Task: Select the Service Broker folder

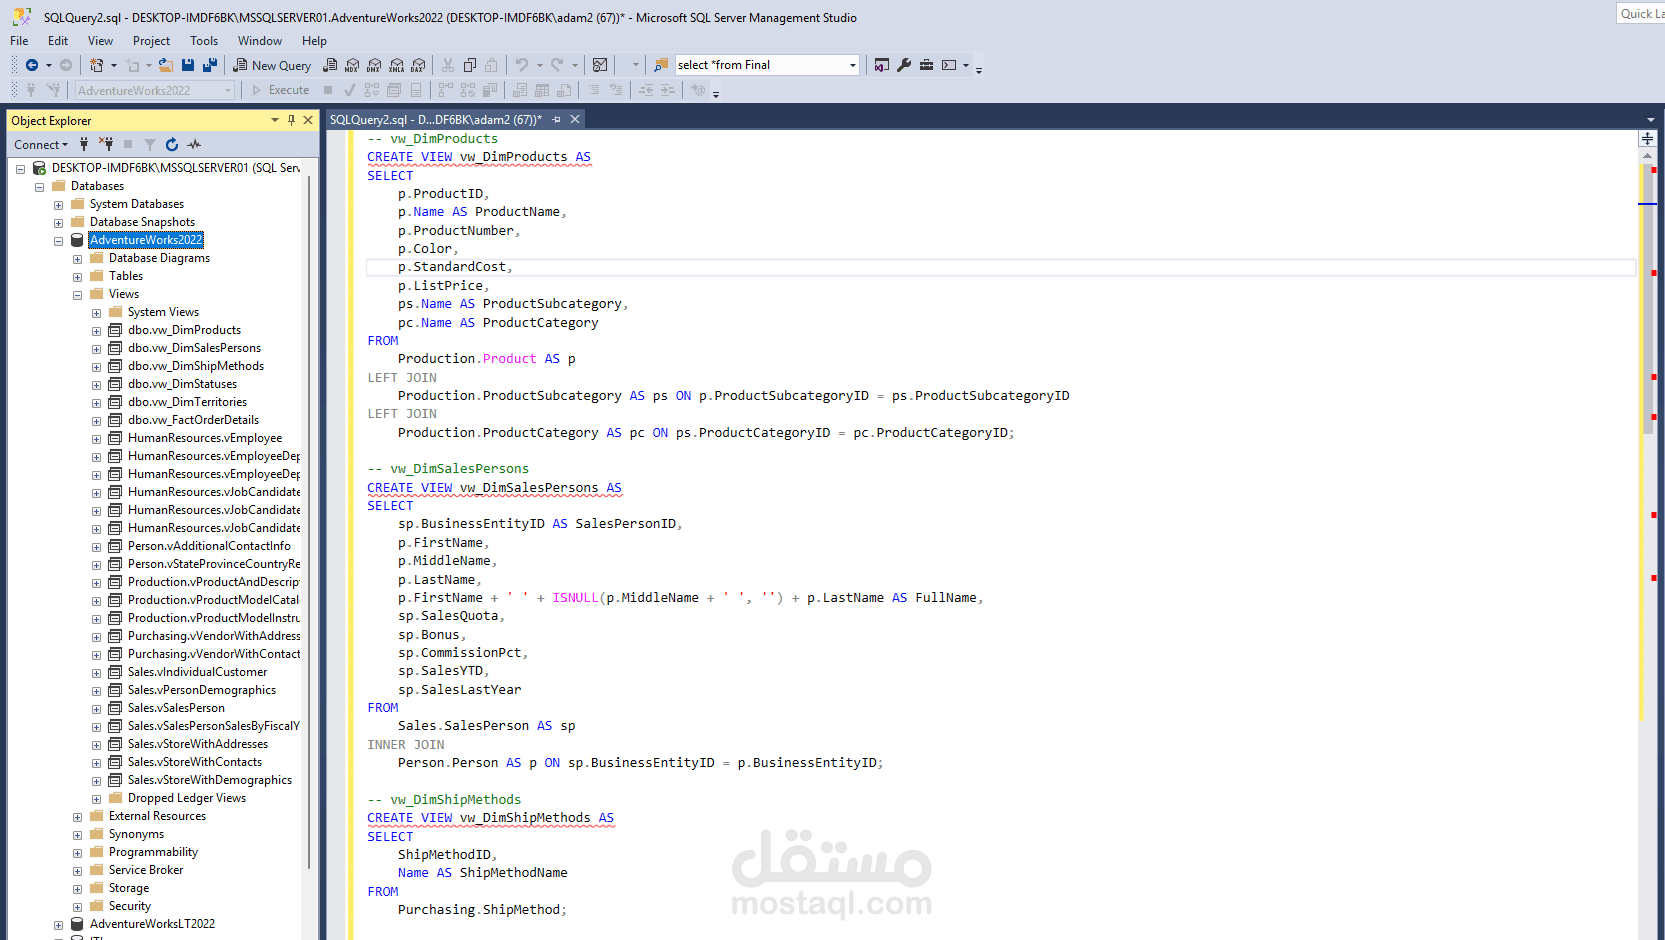Action: pos(146,870)
